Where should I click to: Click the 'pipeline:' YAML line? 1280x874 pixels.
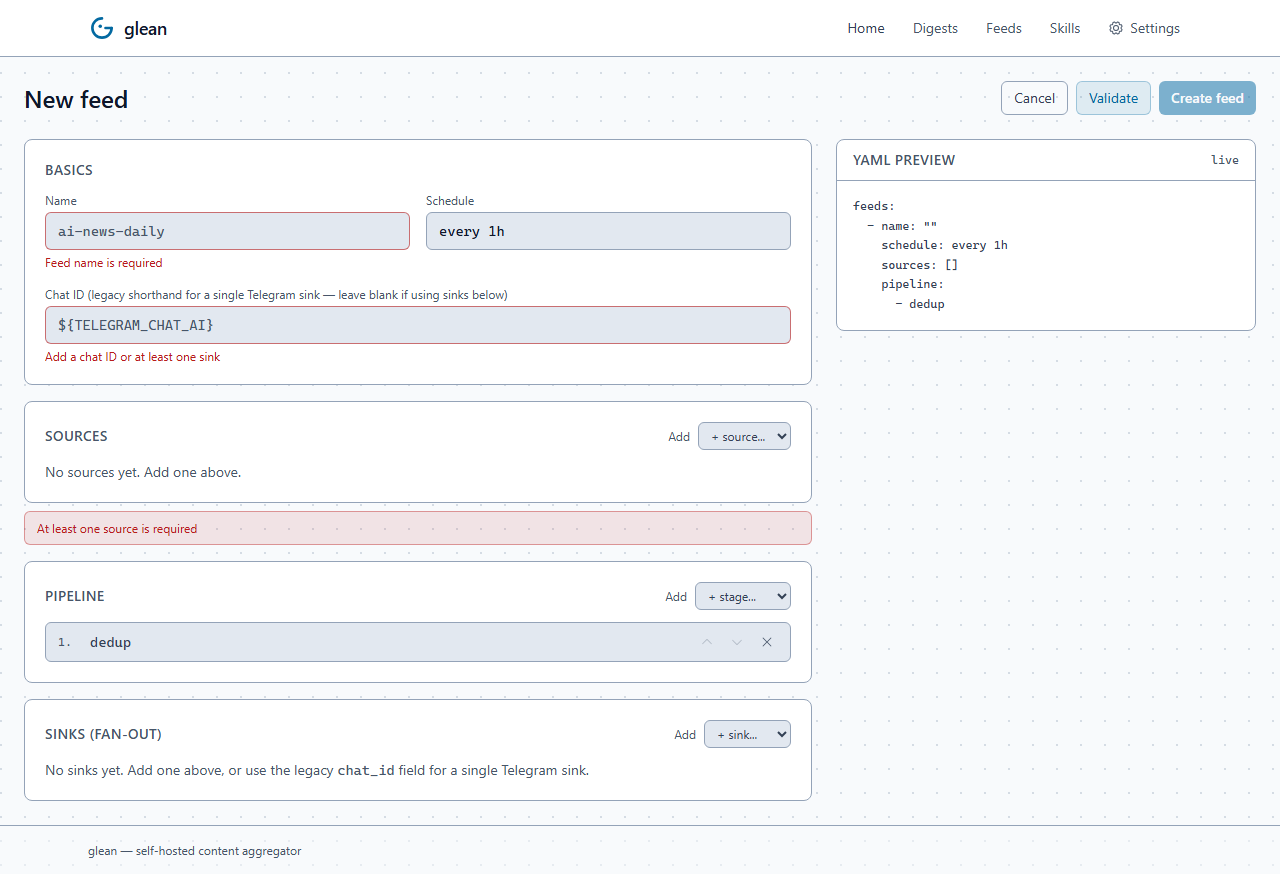pyautogui.click(x=912, y=284)
